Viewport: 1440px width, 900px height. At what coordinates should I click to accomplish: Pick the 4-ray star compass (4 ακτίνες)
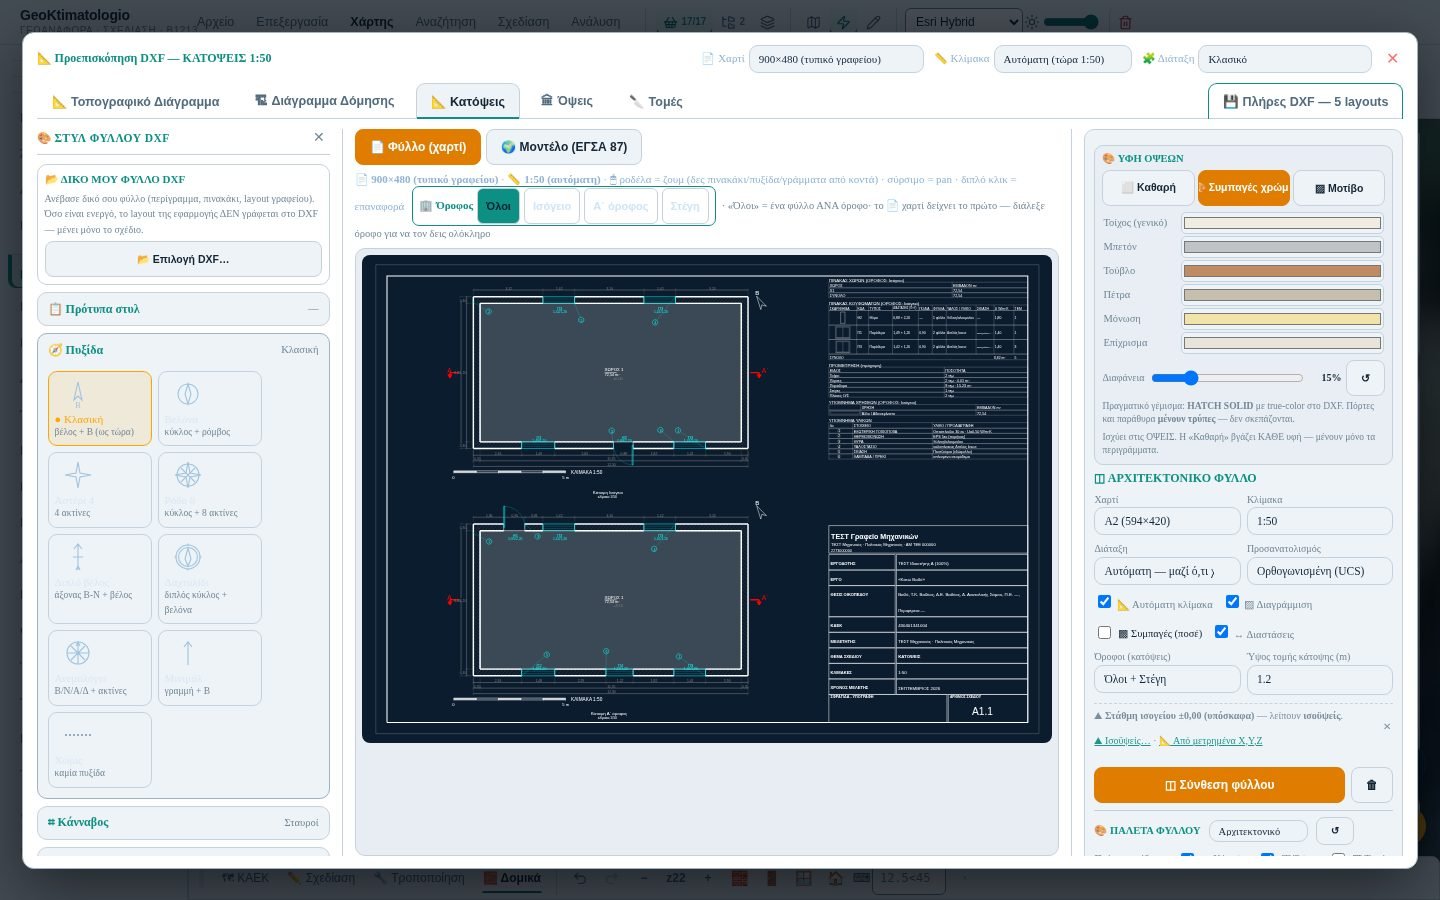(x=100, y=490)
